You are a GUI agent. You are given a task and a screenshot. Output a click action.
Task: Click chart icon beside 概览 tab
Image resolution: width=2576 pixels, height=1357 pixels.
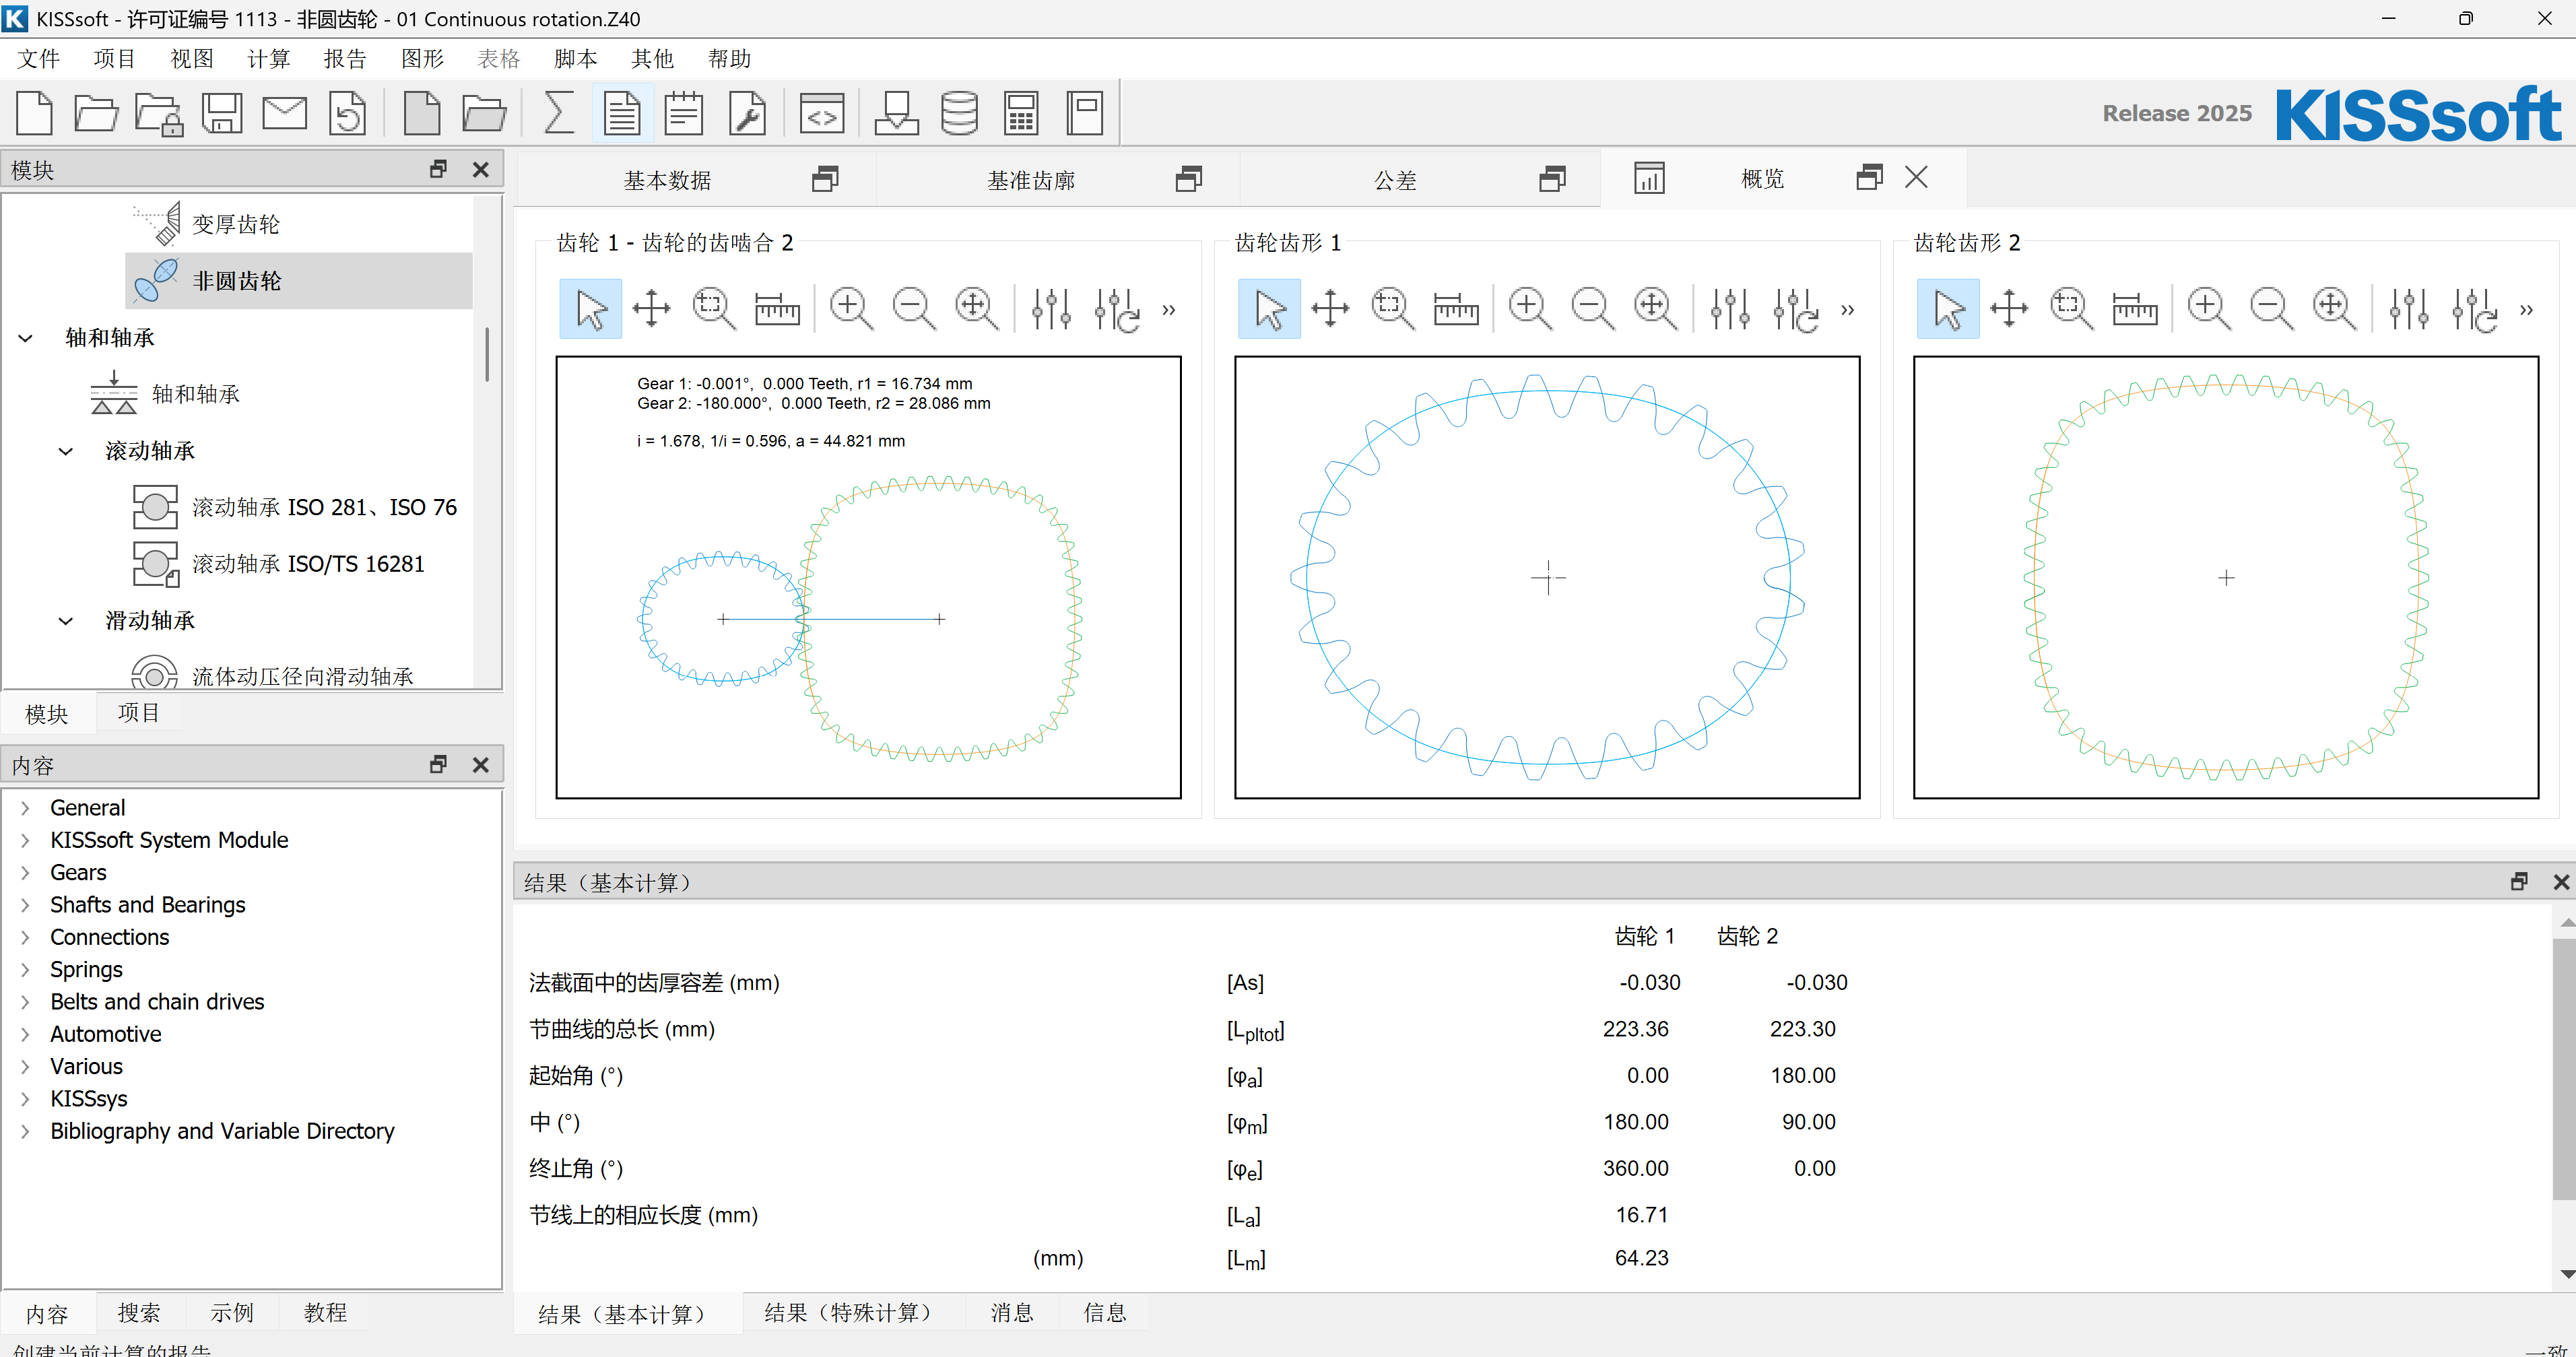tap(1649, 179)
